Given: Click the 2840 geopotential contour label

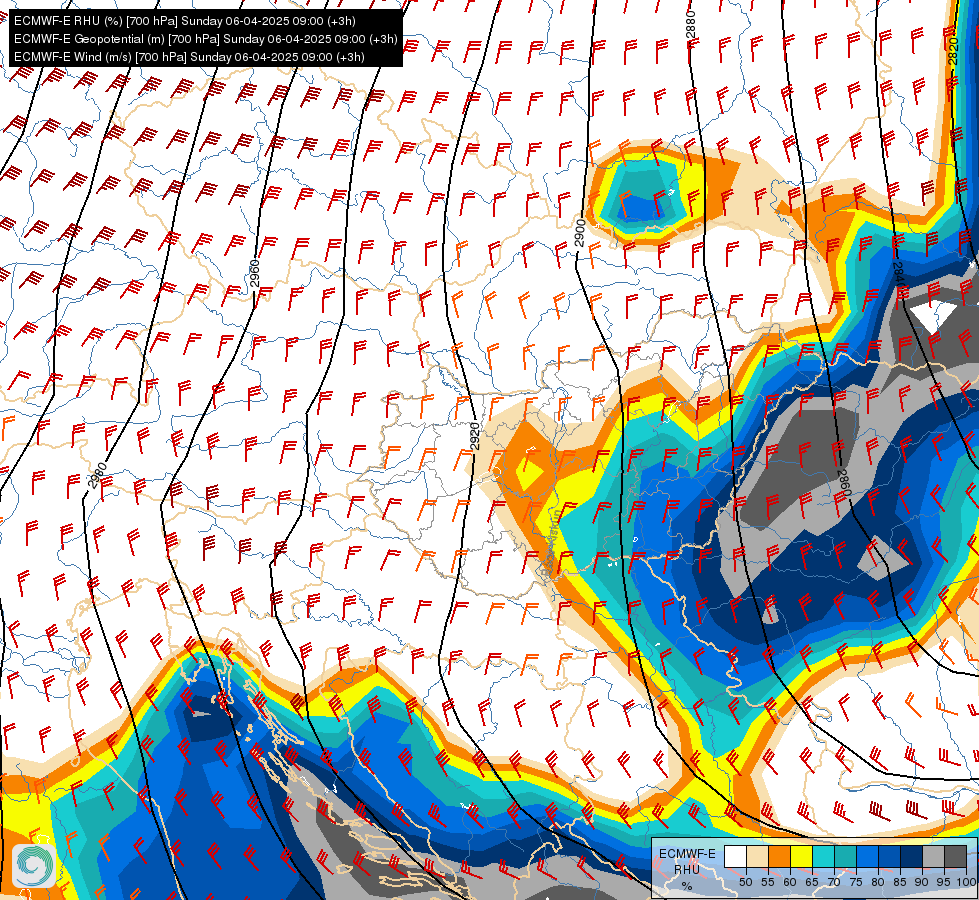Looking at the screenshot, I should click(x=898, y=276).
